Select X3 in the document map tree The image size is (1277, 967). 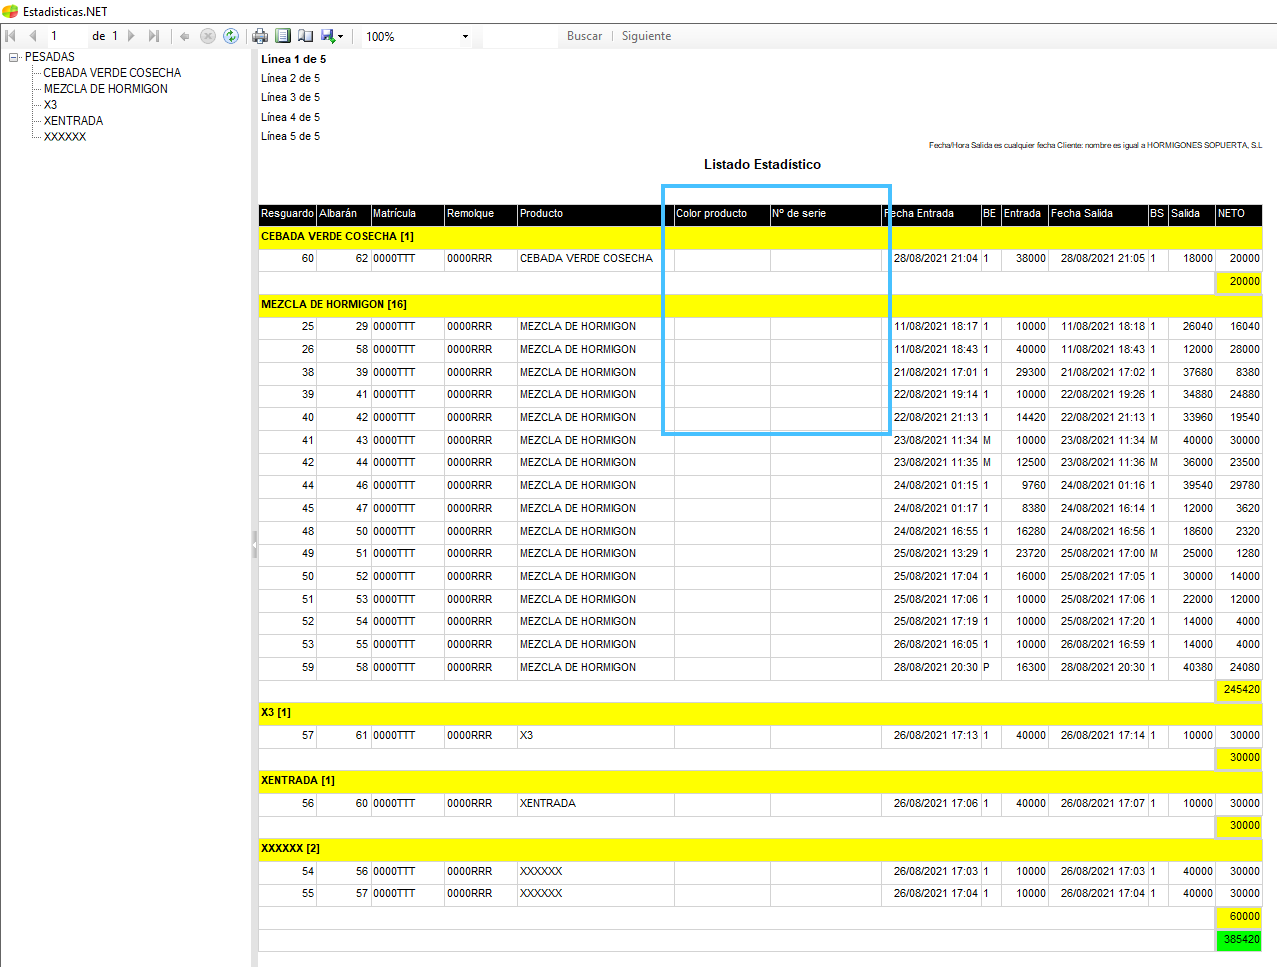pyautogui.click(x=50, y=105)
